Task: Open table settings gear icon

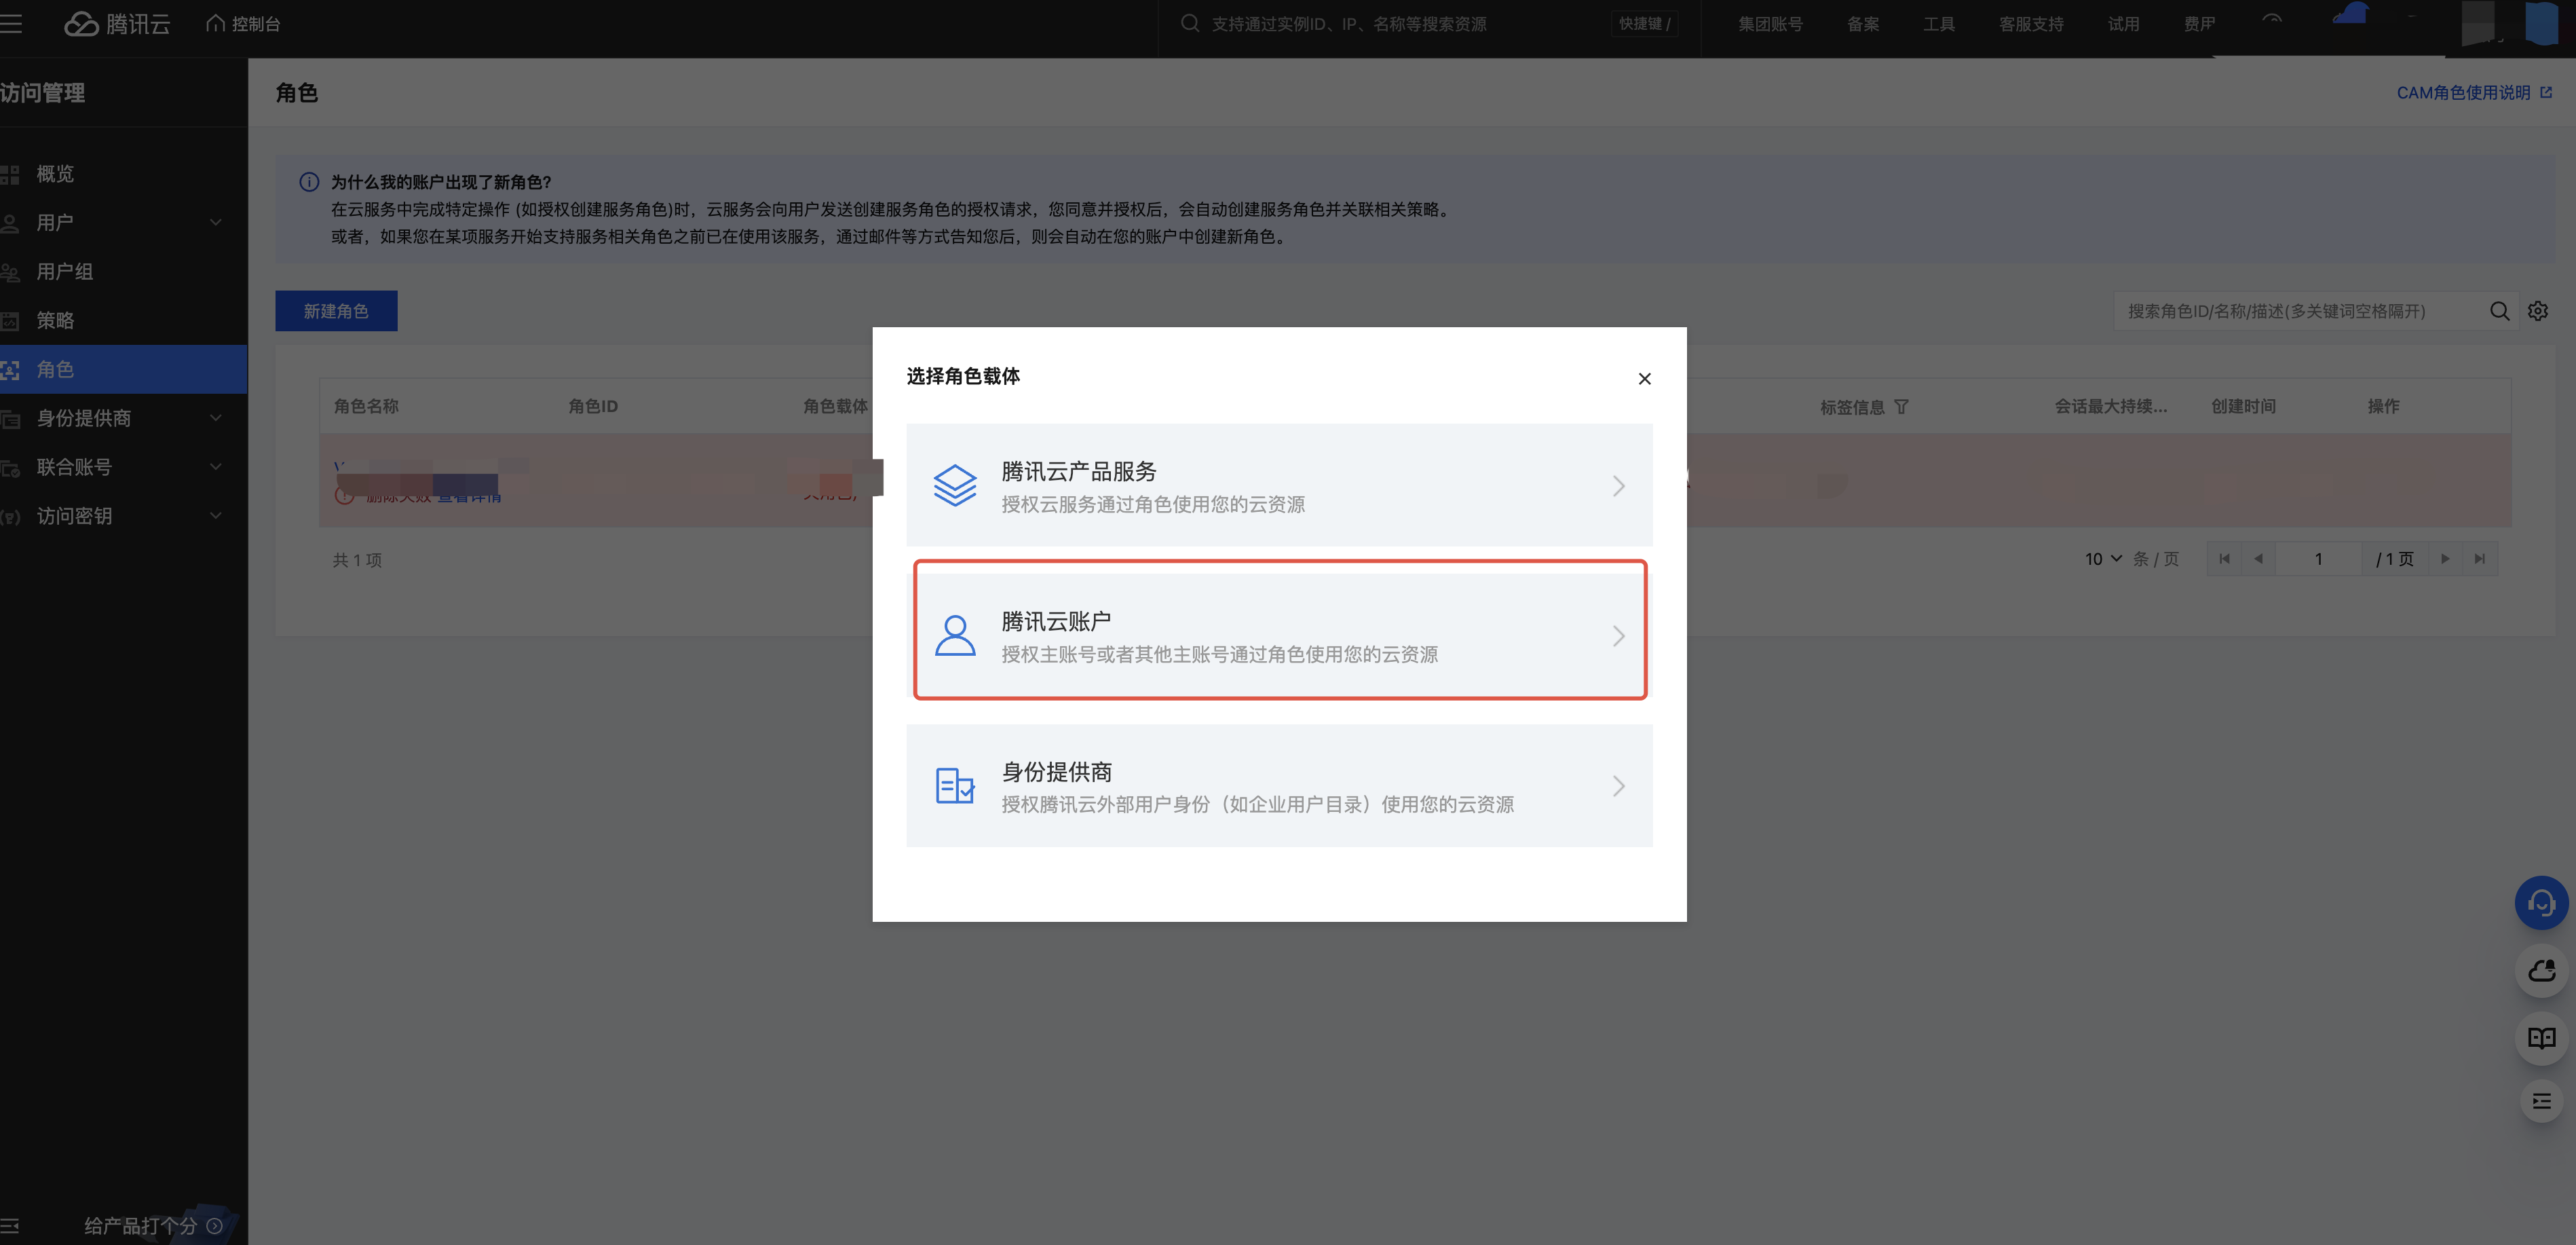Action: [x=2538, y=311]
